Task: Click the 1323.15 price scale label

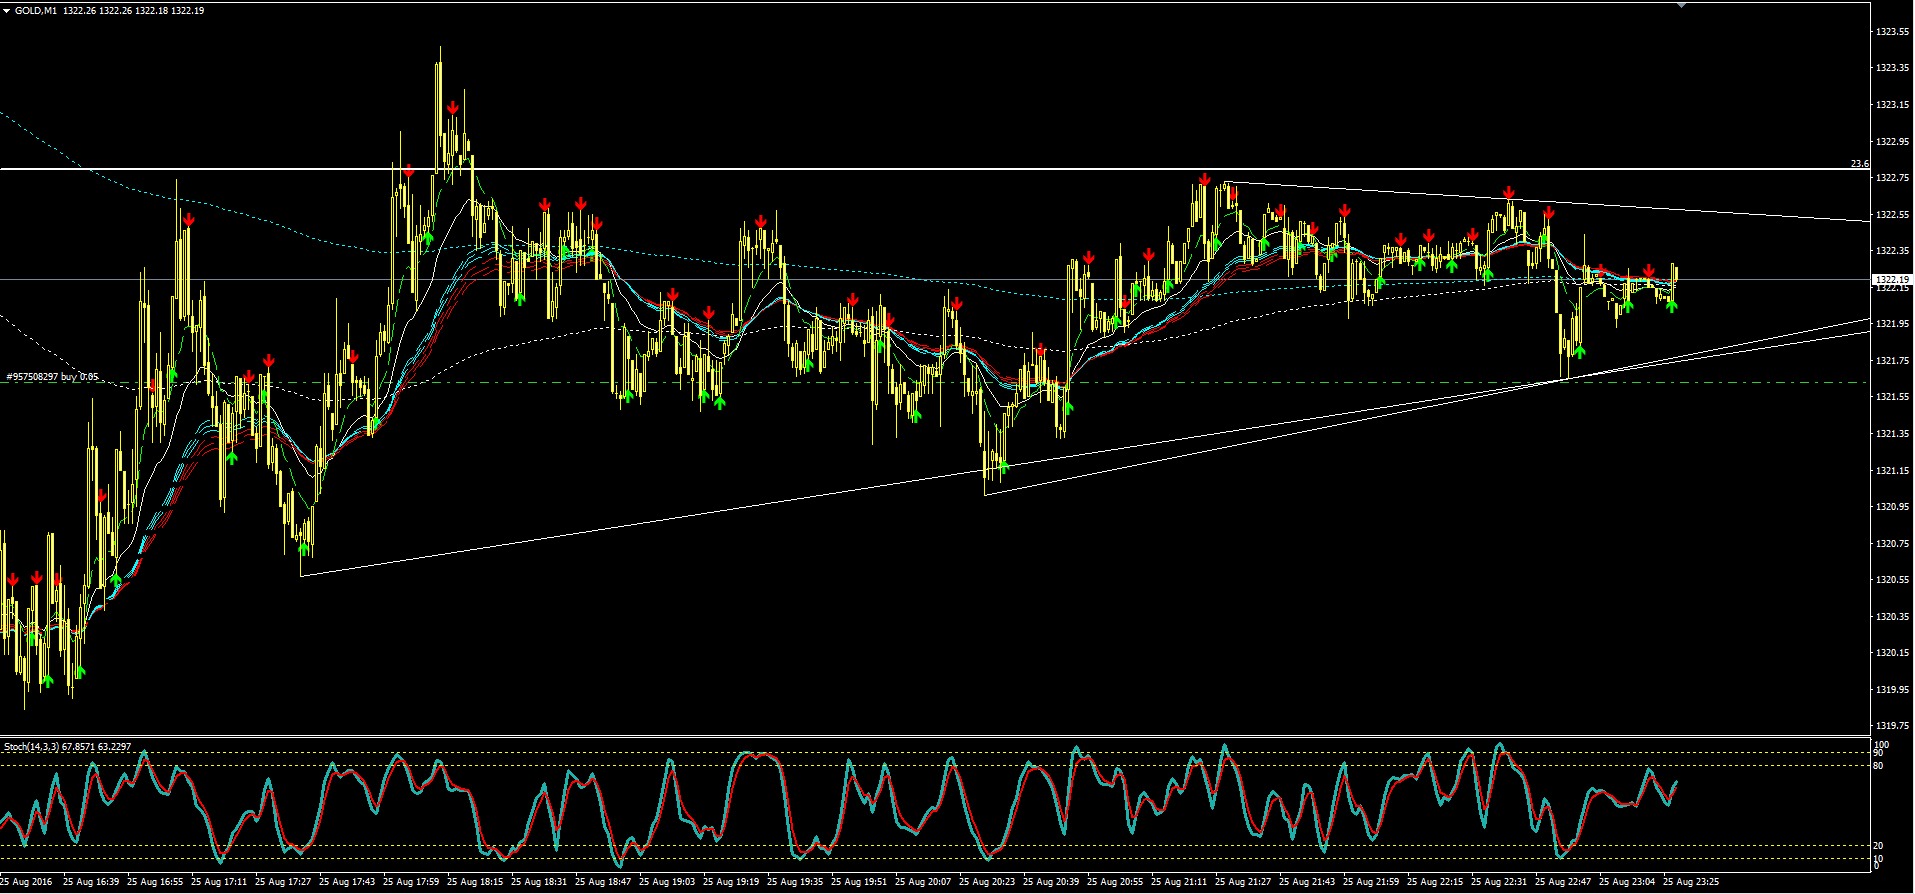Action: (x=1893, y=105)
